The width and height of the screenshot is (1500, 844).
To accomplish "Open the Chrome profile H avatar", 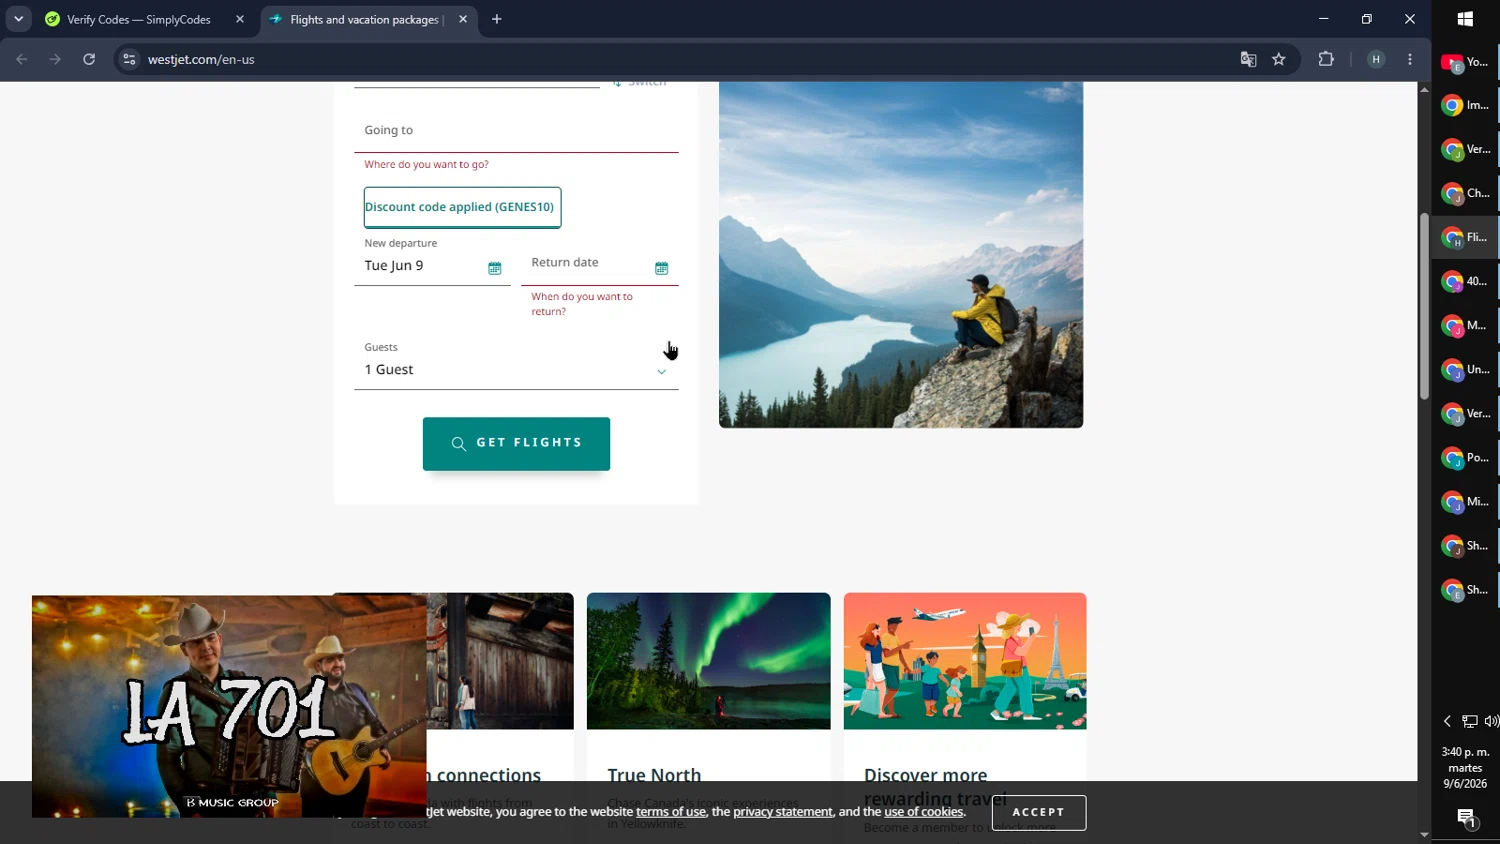I will (1376, 59).
